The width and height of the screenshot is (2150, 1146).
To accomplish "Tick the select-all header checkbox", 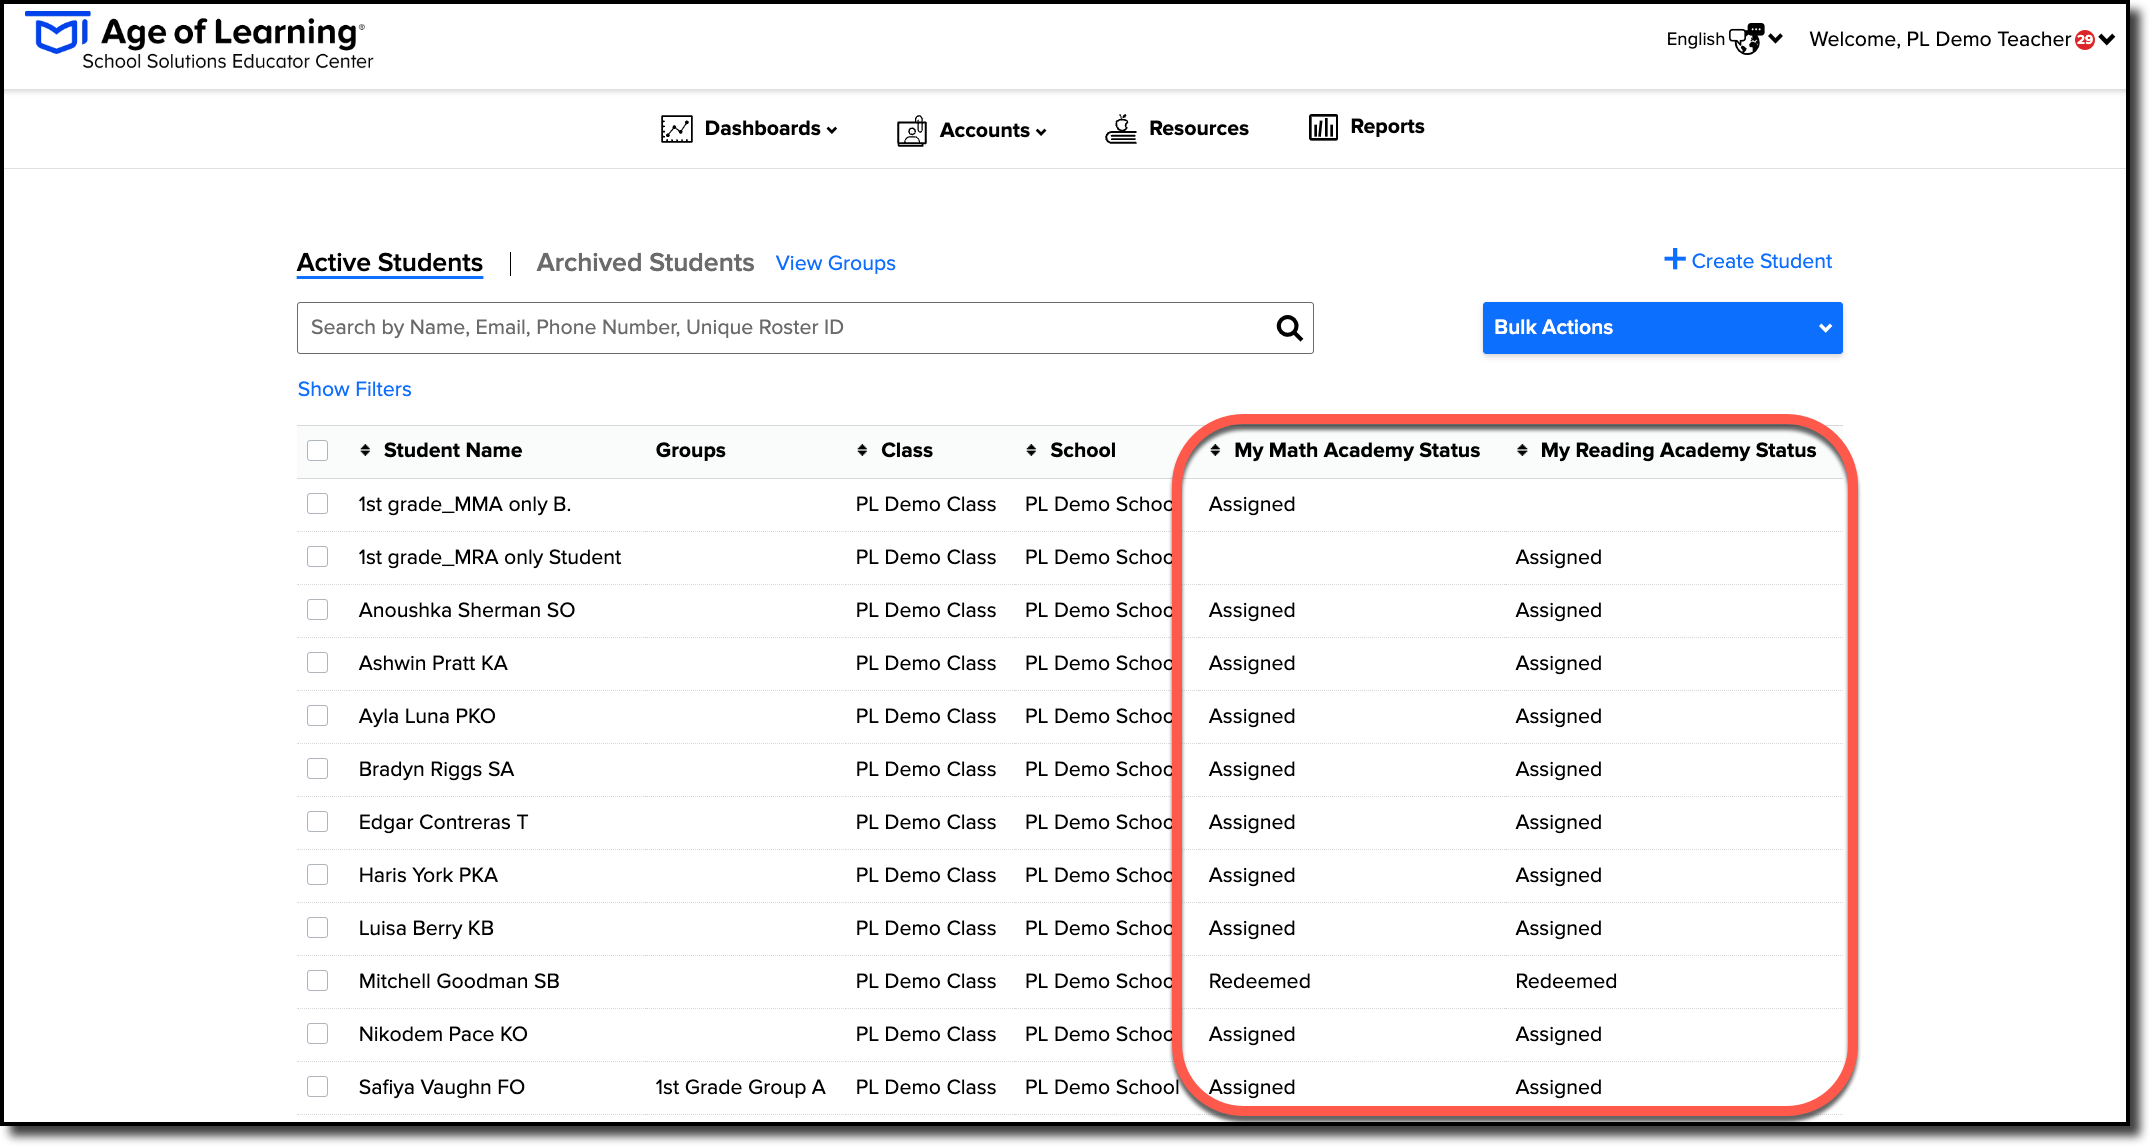I will point(318,451).
